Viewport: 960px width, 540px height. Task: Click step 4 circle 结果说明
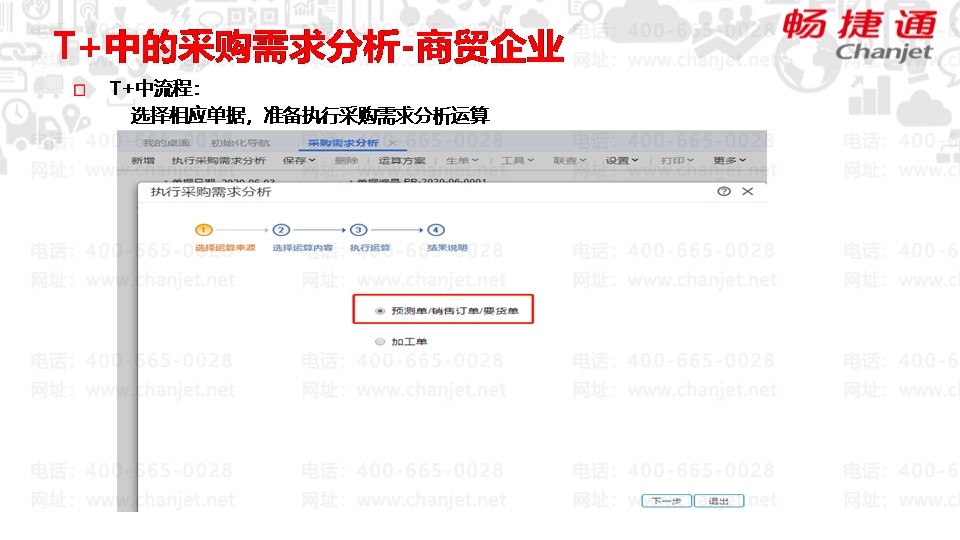[x=435, y=230]
